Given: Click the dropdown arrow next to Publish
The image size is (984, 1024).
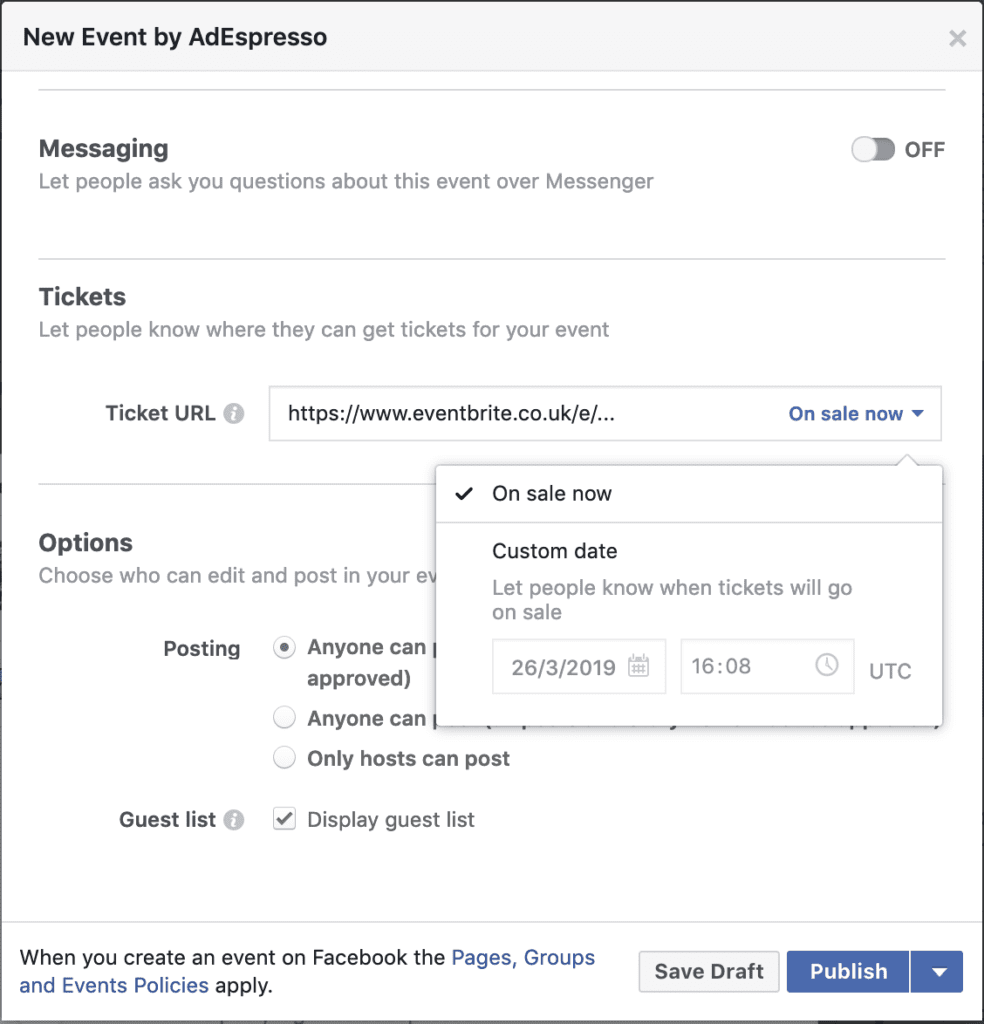Looking at the screenshot, I should pos(937,971).
